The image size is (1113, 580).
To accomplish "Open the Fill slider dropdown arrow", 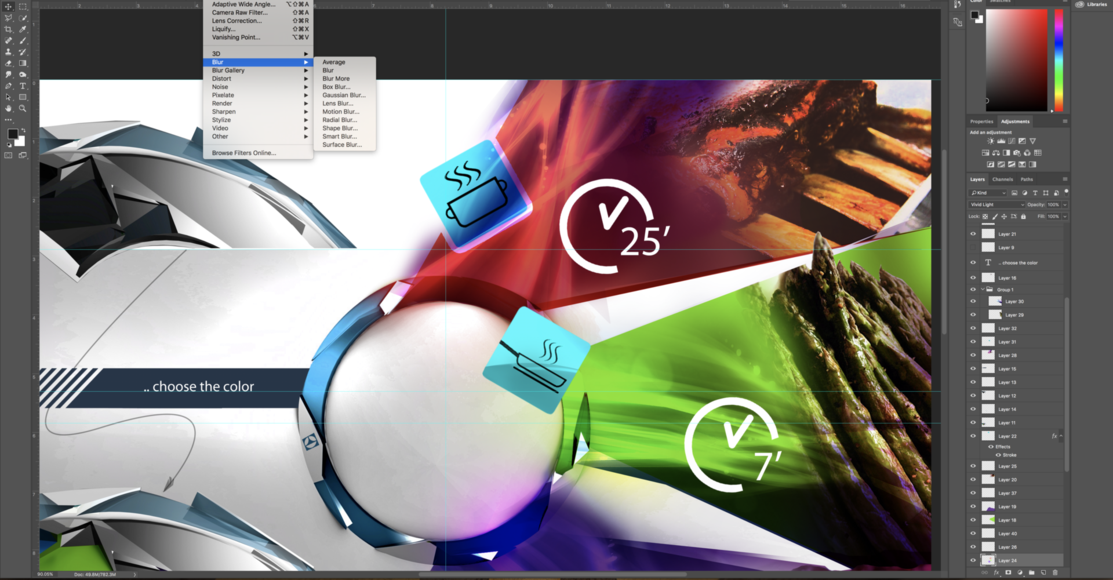I will (1065, 217).
